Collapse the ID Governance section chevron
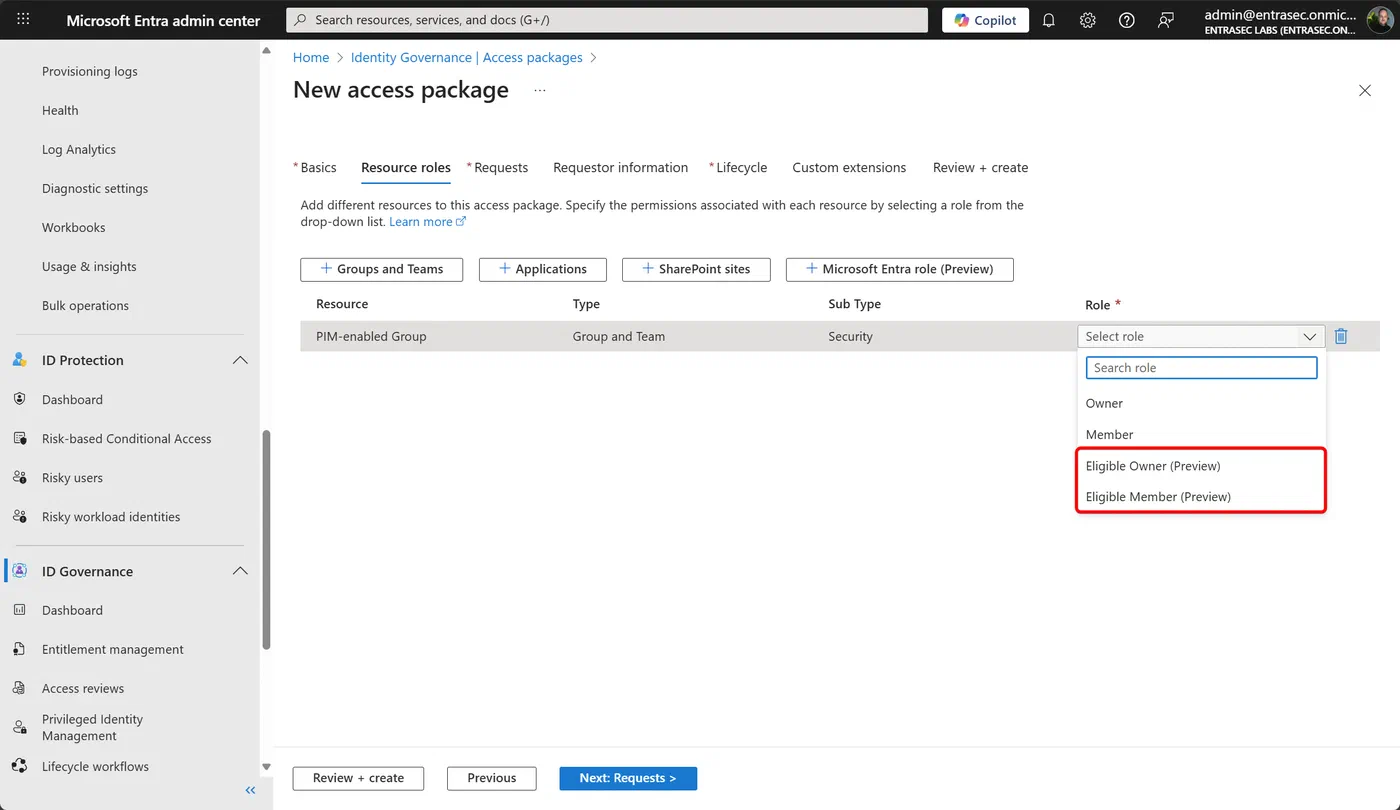 (x=240, y=571)
